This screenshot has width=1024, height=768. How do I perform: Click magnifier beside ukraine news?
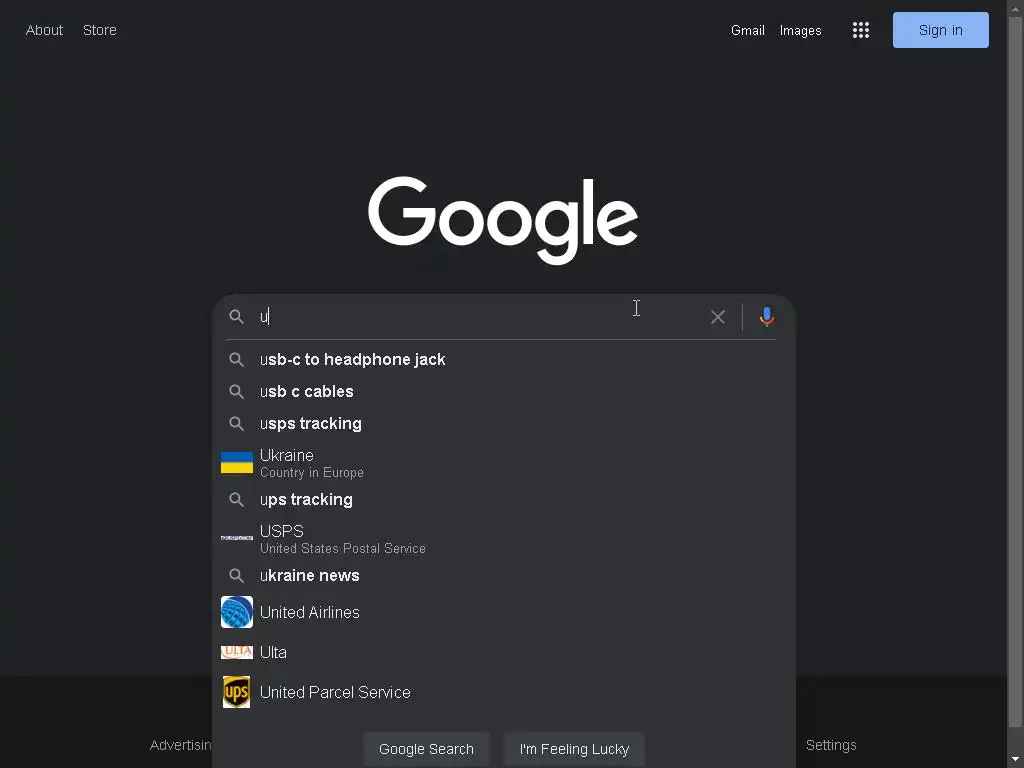point(236,575)
